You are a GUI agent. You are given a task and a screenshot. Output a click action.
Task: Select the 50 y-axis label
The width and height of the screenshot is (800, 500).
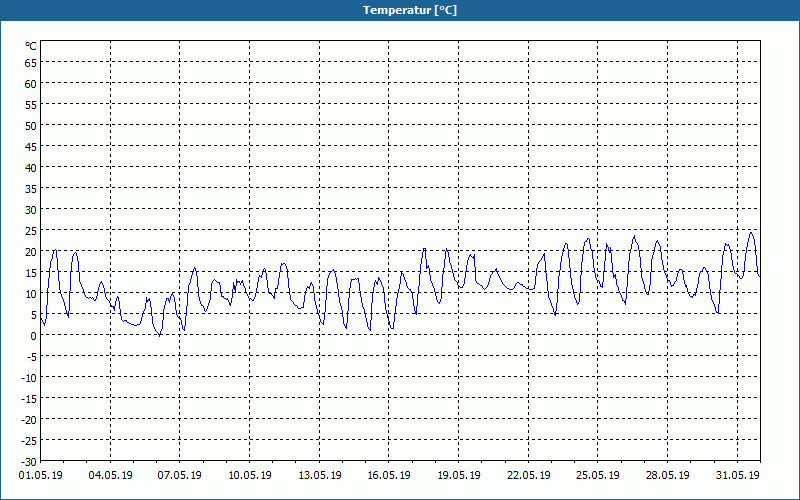31,126
